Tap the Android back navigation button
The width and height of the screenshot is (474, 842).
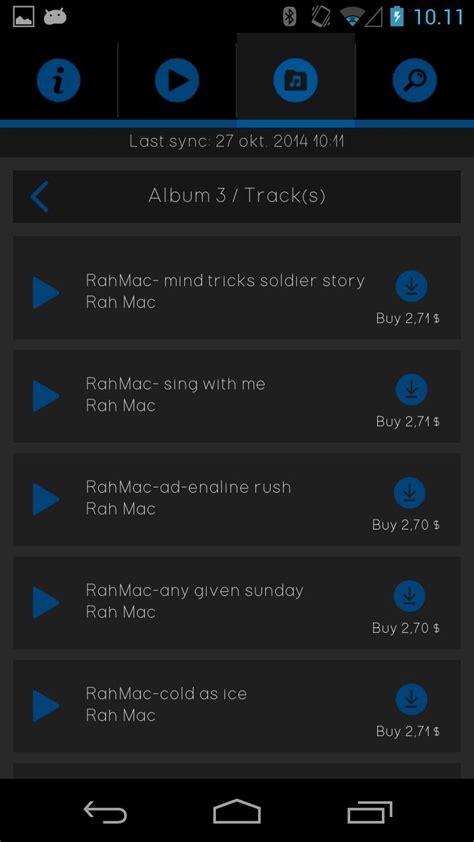(x=105, y=811)
